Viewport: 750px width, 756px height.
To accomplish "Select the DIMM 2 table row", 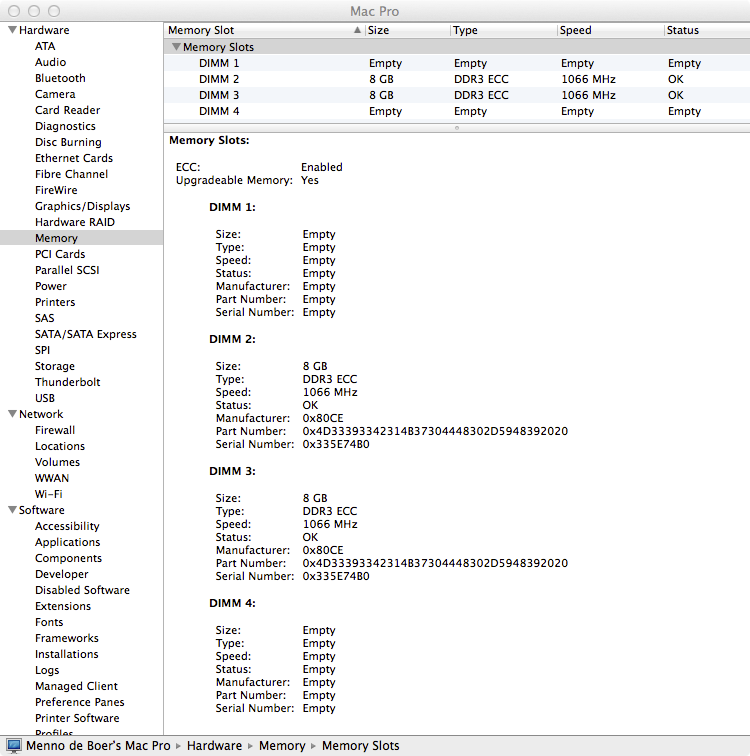I will (457, 79).
